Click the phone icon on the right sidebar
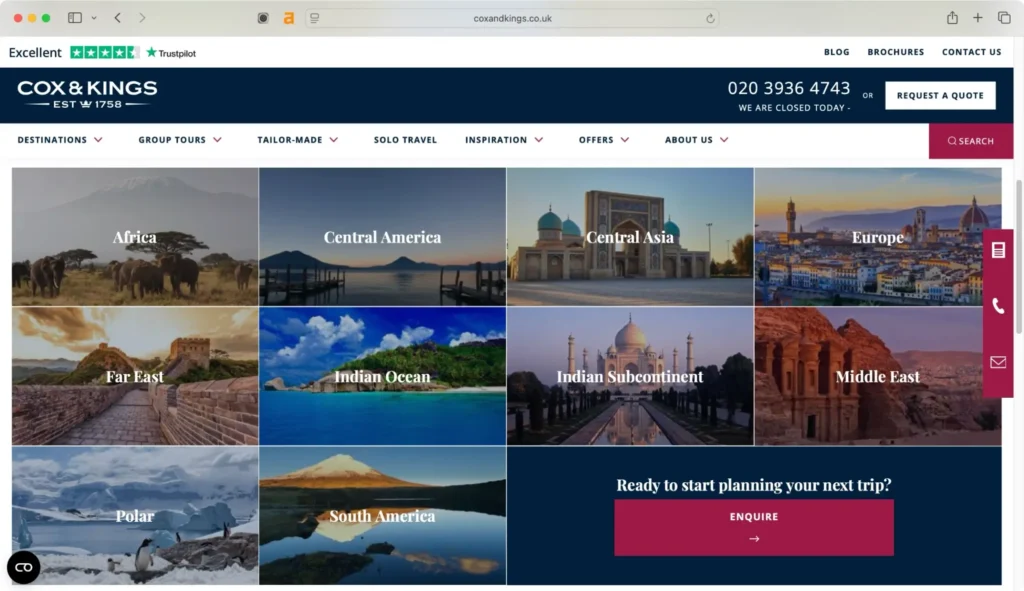 (997, 307)
